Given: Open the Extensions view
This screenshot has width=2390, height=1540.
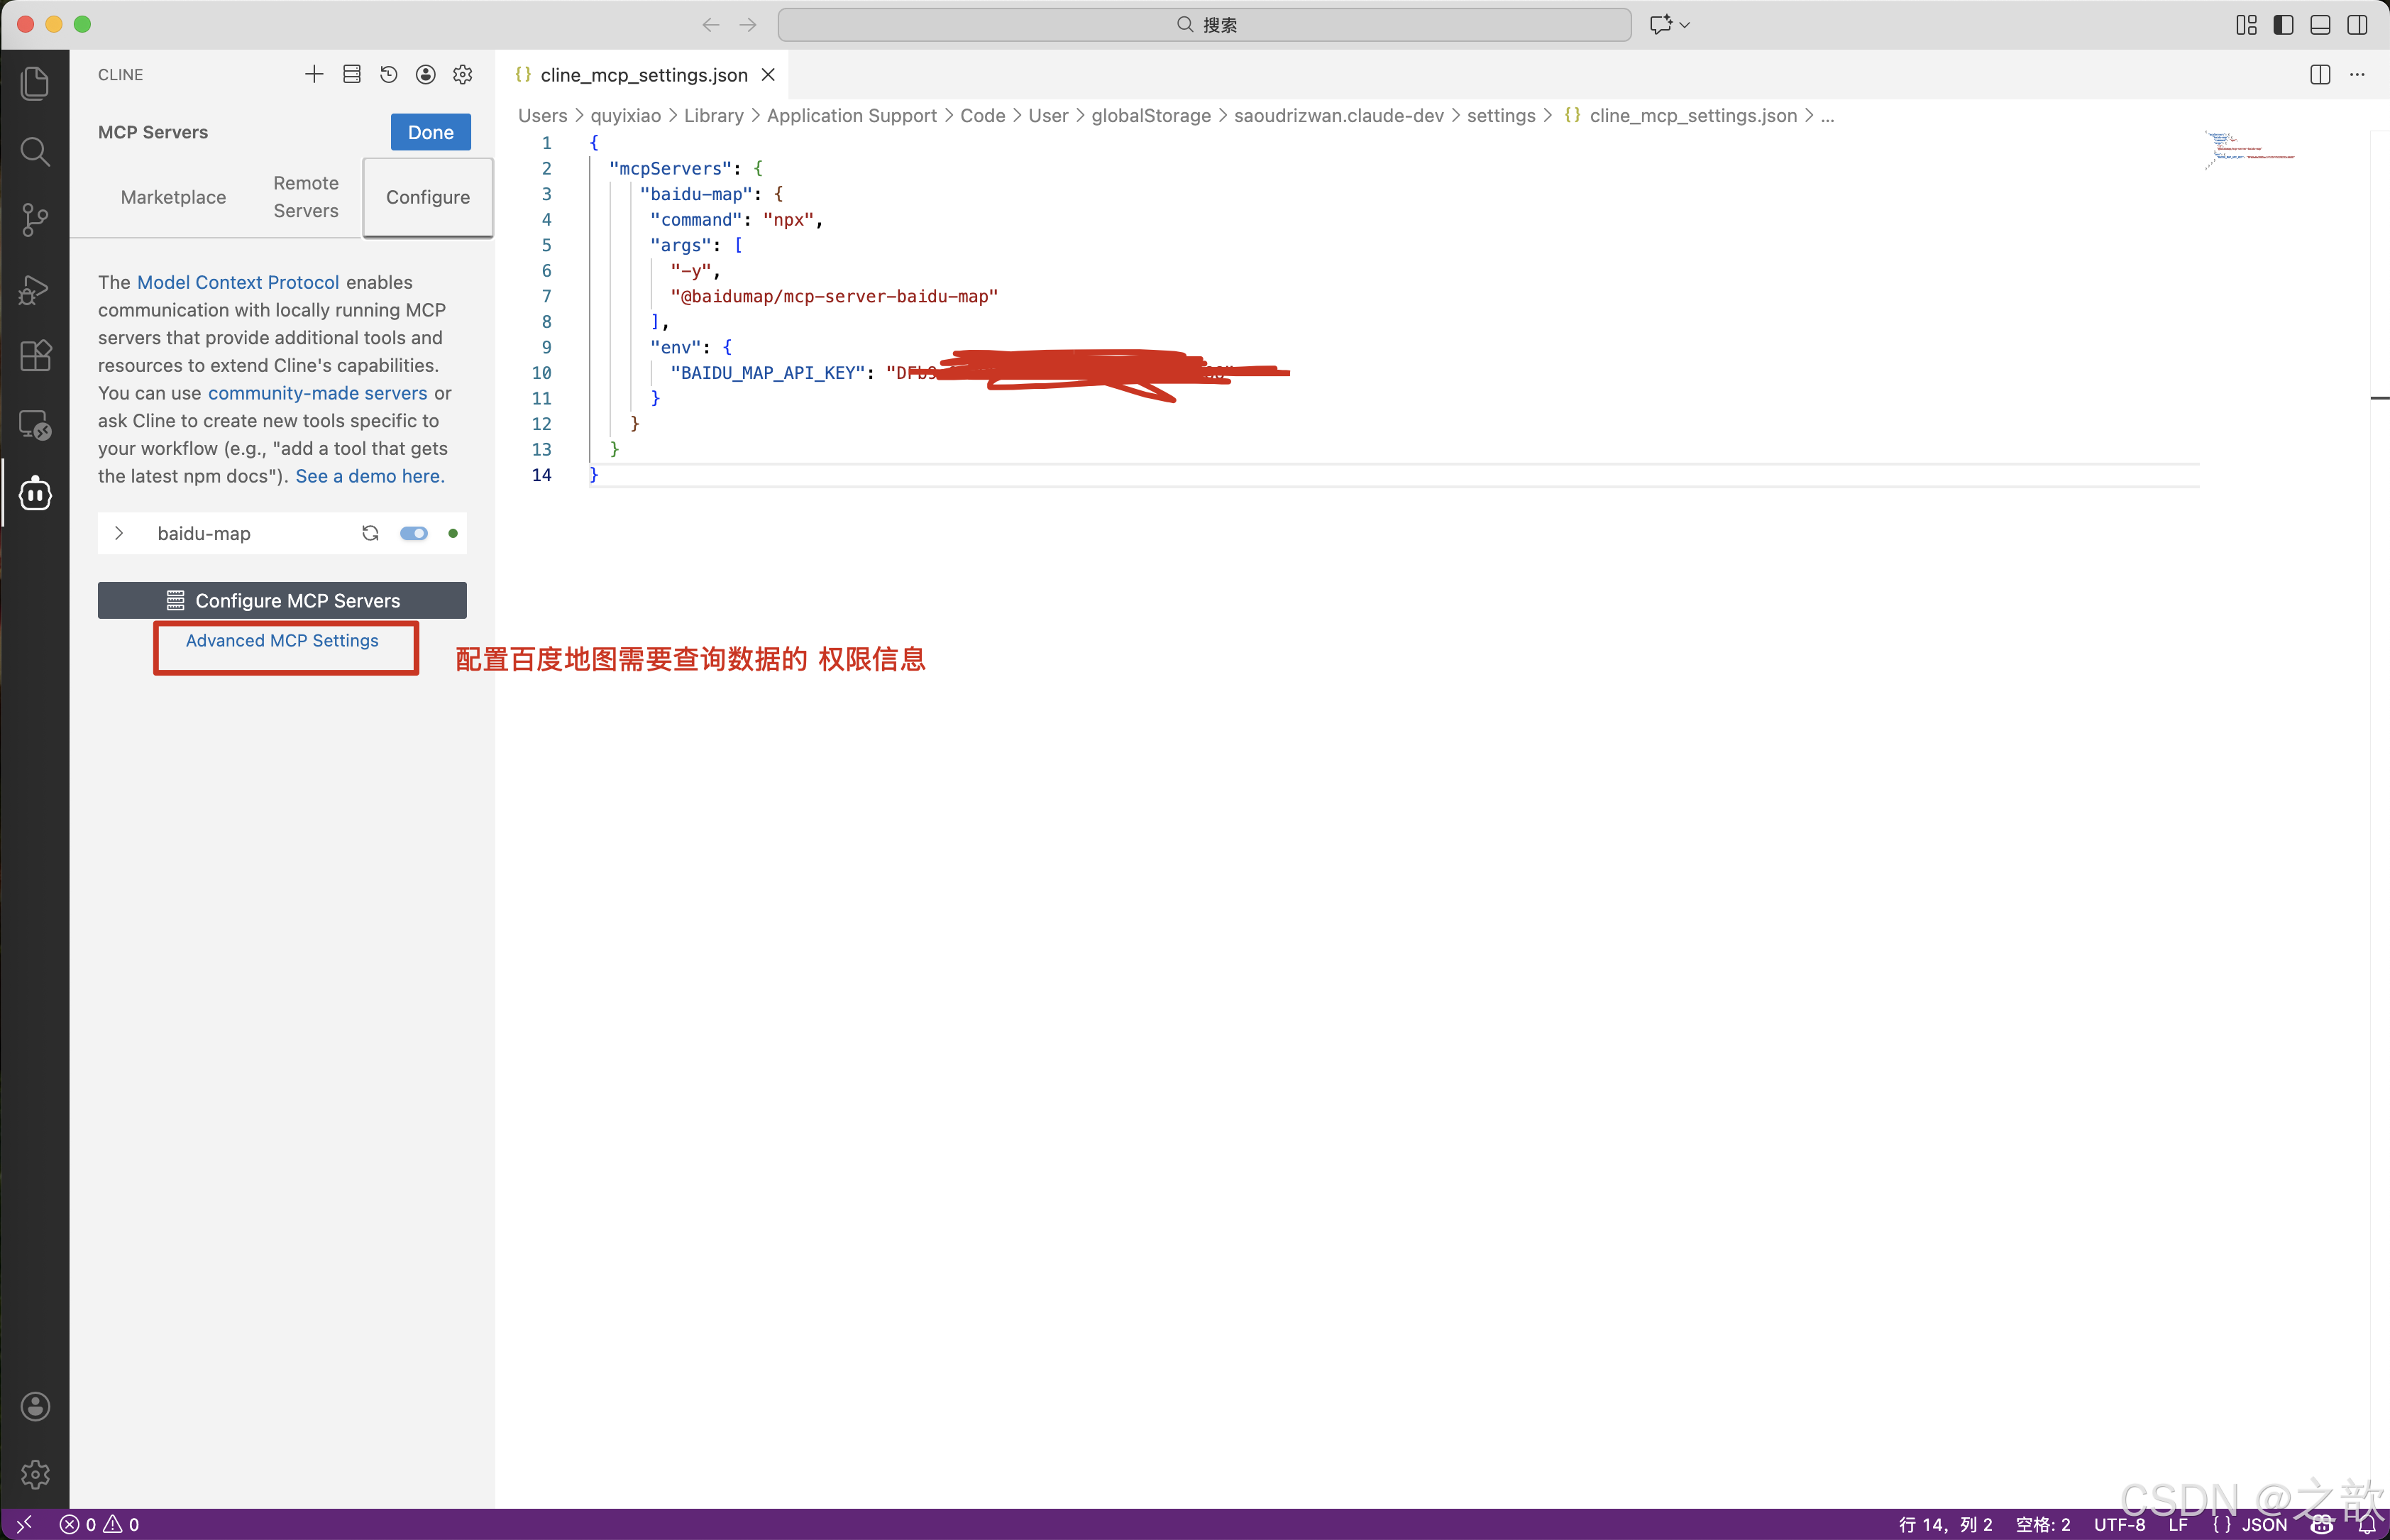Looking at the screenshot, I should coord(35,356).
